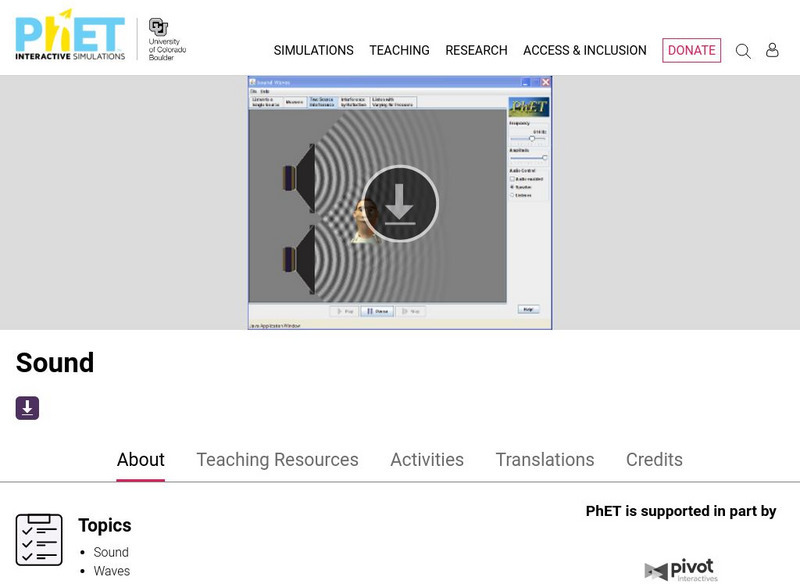Select the Listener audio control radio button
The width and height of the screenshot is (800, 584).
(x=512, y=196)
